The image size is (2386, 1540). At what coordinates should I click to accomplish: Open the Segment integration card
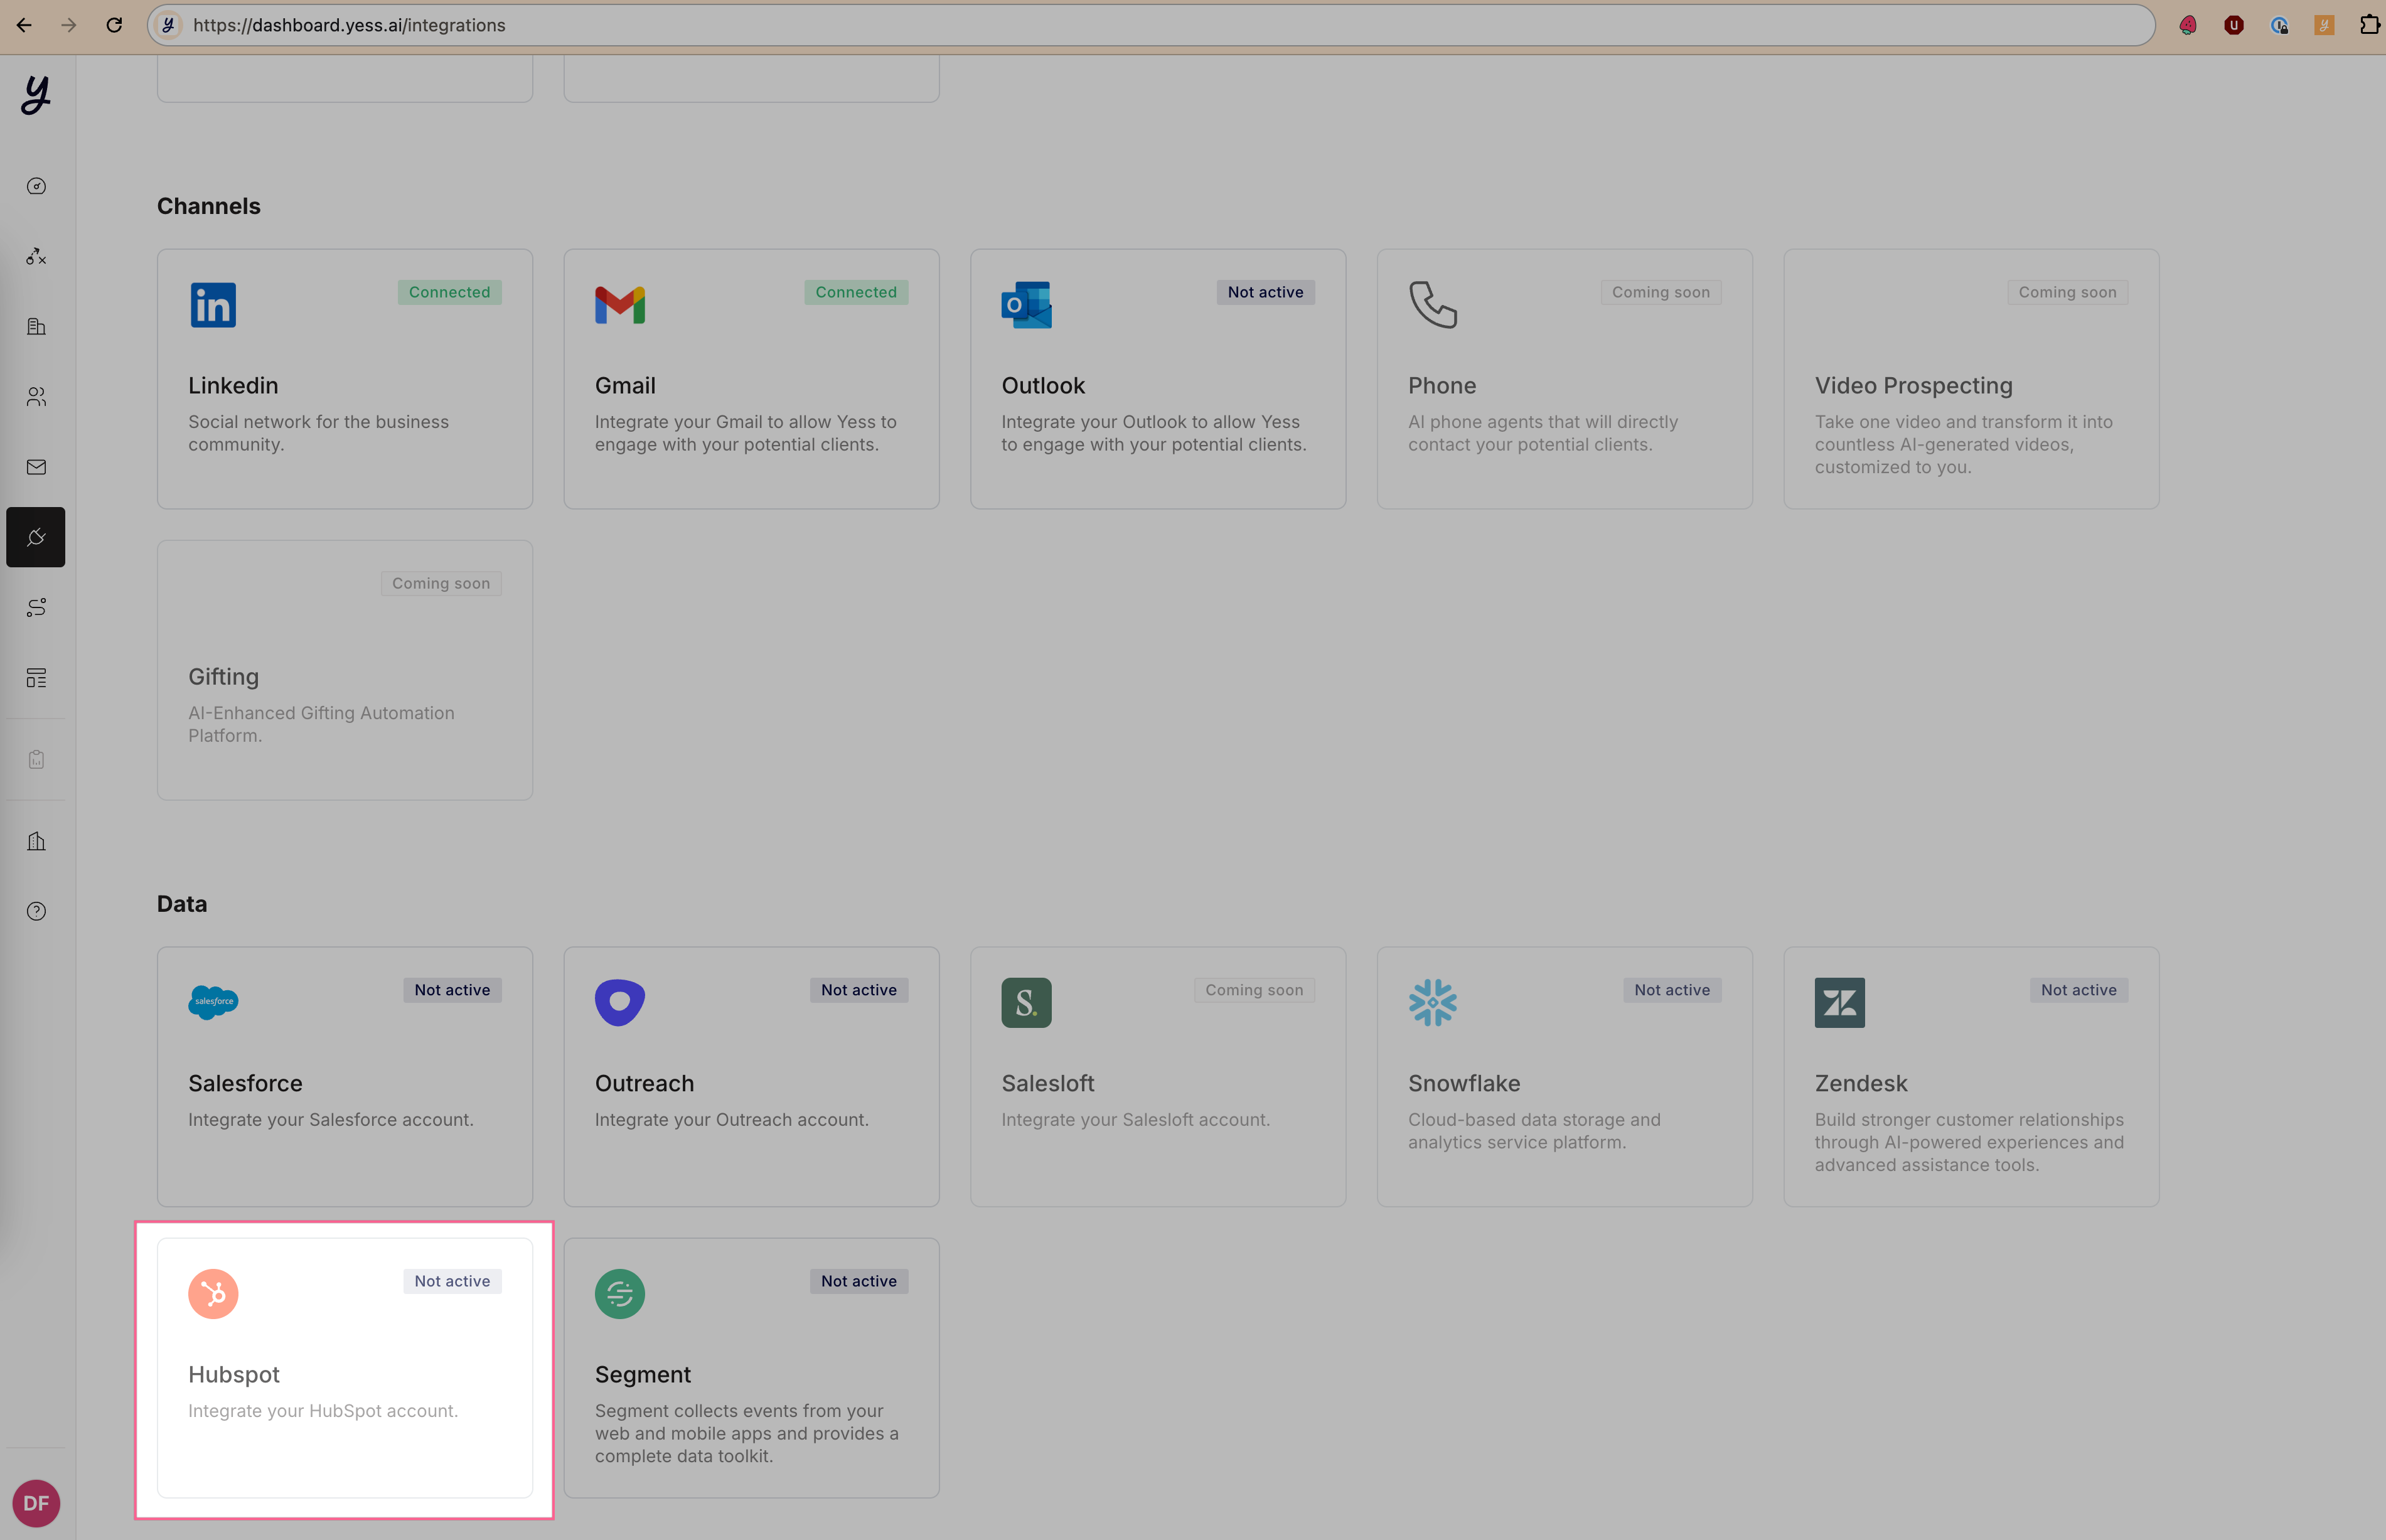coord(751,1367)
